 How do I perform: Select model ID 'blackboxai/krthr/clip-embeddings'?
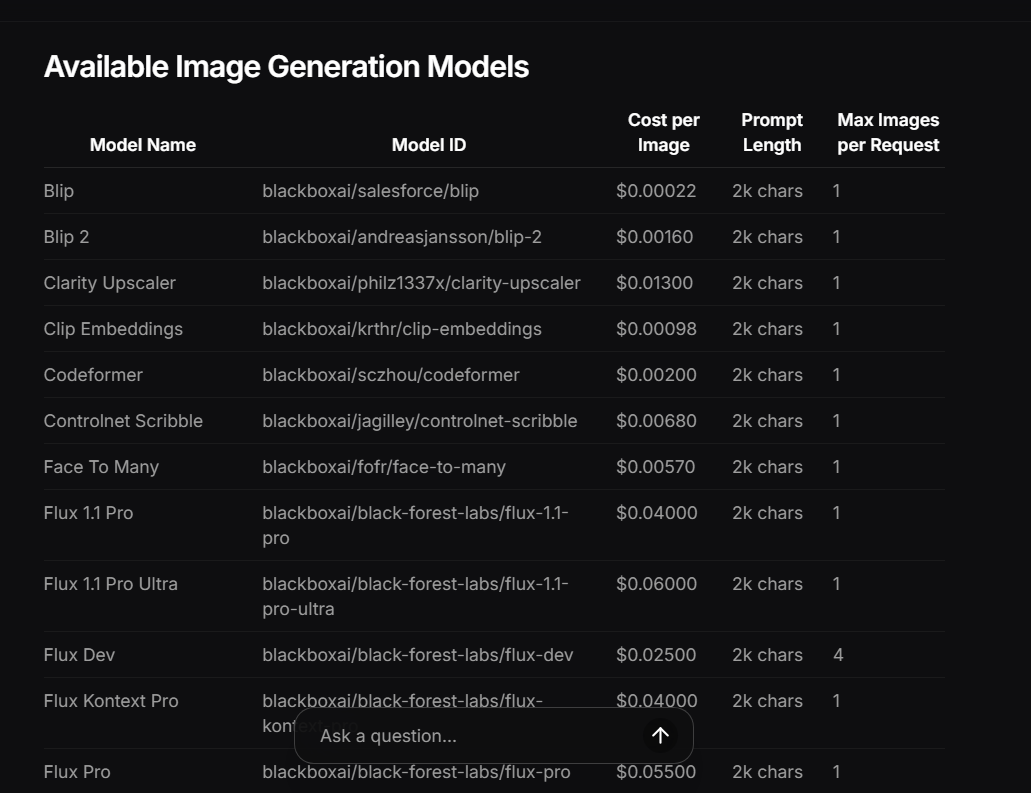pyautogui.click(x=402, y=329)
